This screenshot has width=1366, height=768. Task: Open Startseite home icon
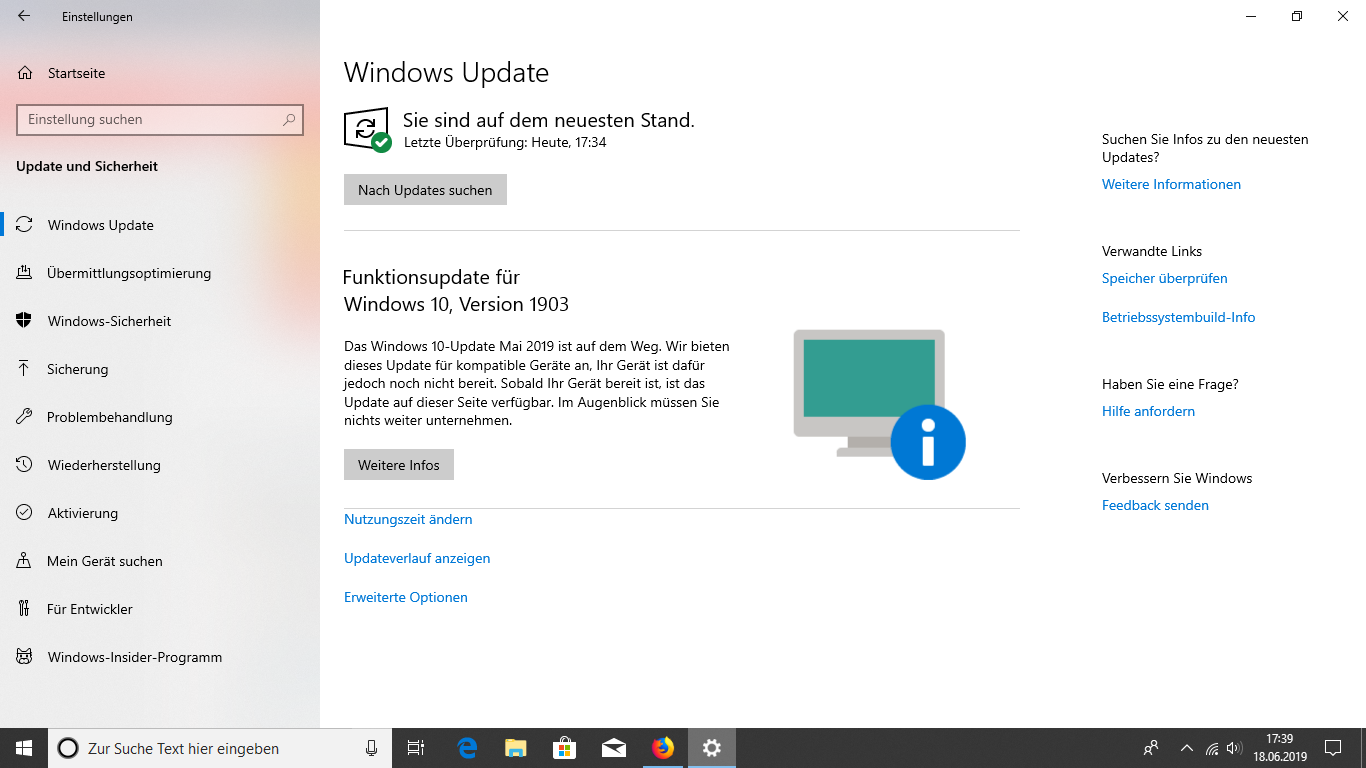tap(25, 73)
